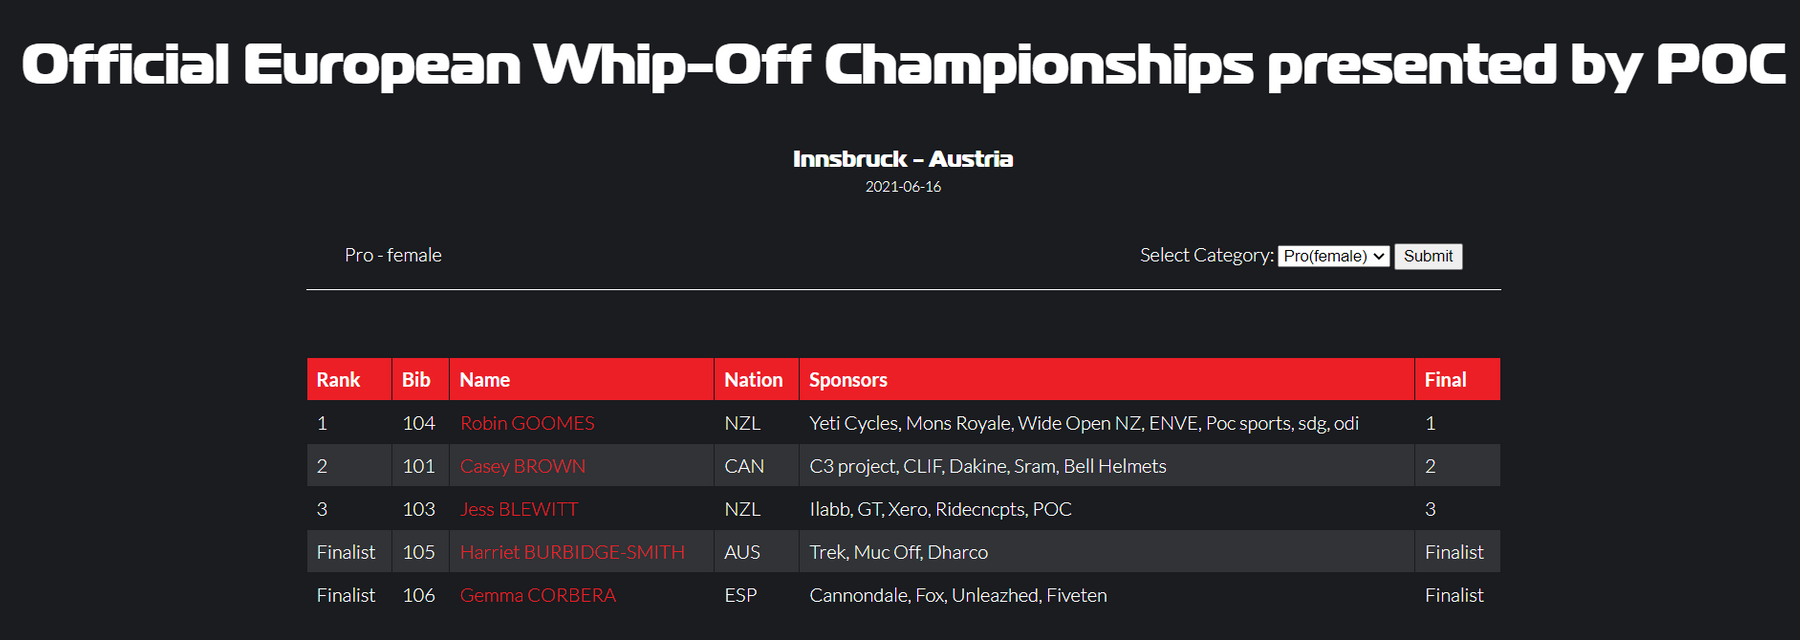Click the Final column header
The height and width of the screenshot is (640, 1800).
click(x=1445, y=380)
